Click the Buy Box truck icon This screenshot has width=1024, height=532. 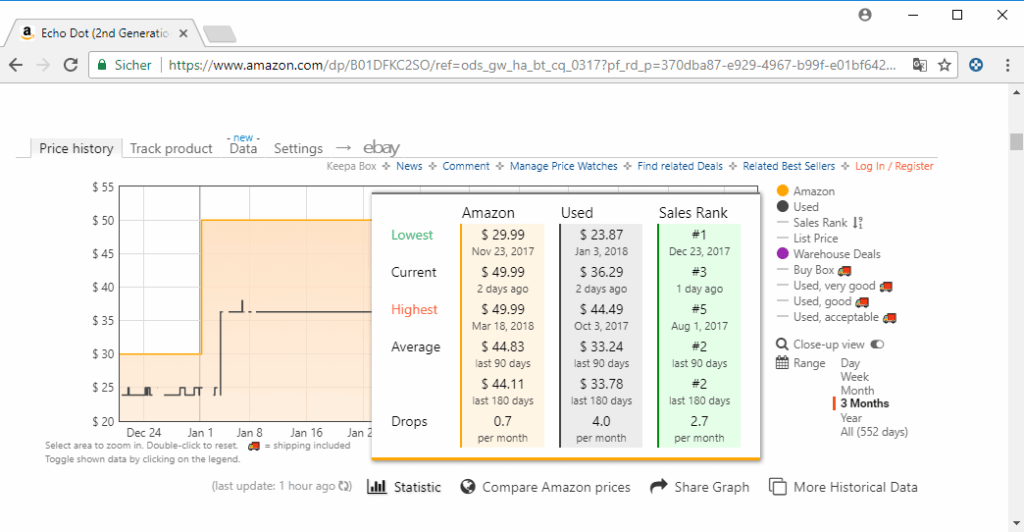click(x=844, y=270)
